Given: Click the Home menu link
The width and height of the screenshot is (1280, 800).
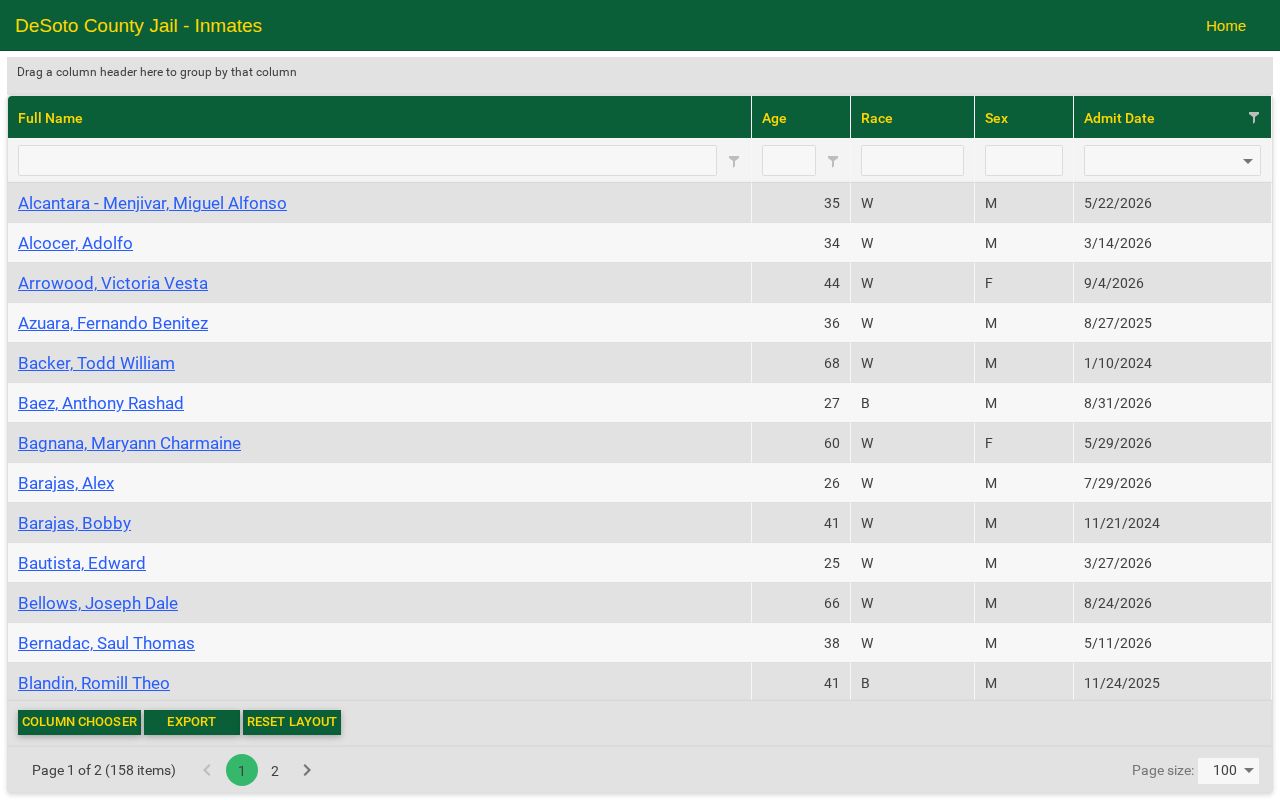Looking at the screenshot, I should point(1226,26).
